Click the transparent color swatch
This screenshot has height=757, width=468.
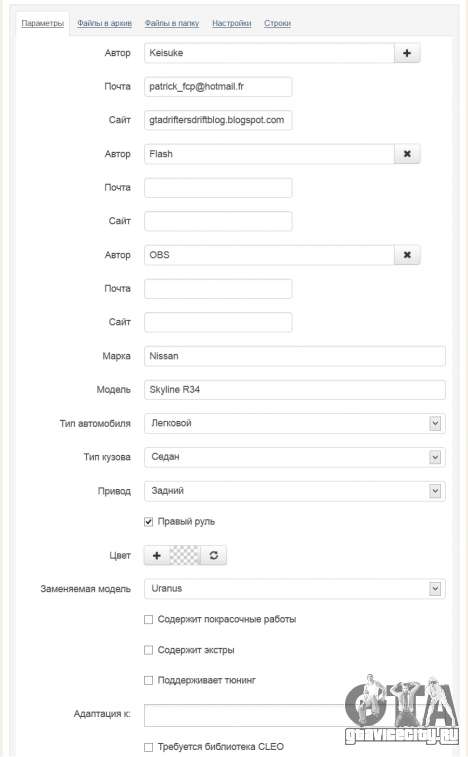click(x=185, y=555)
